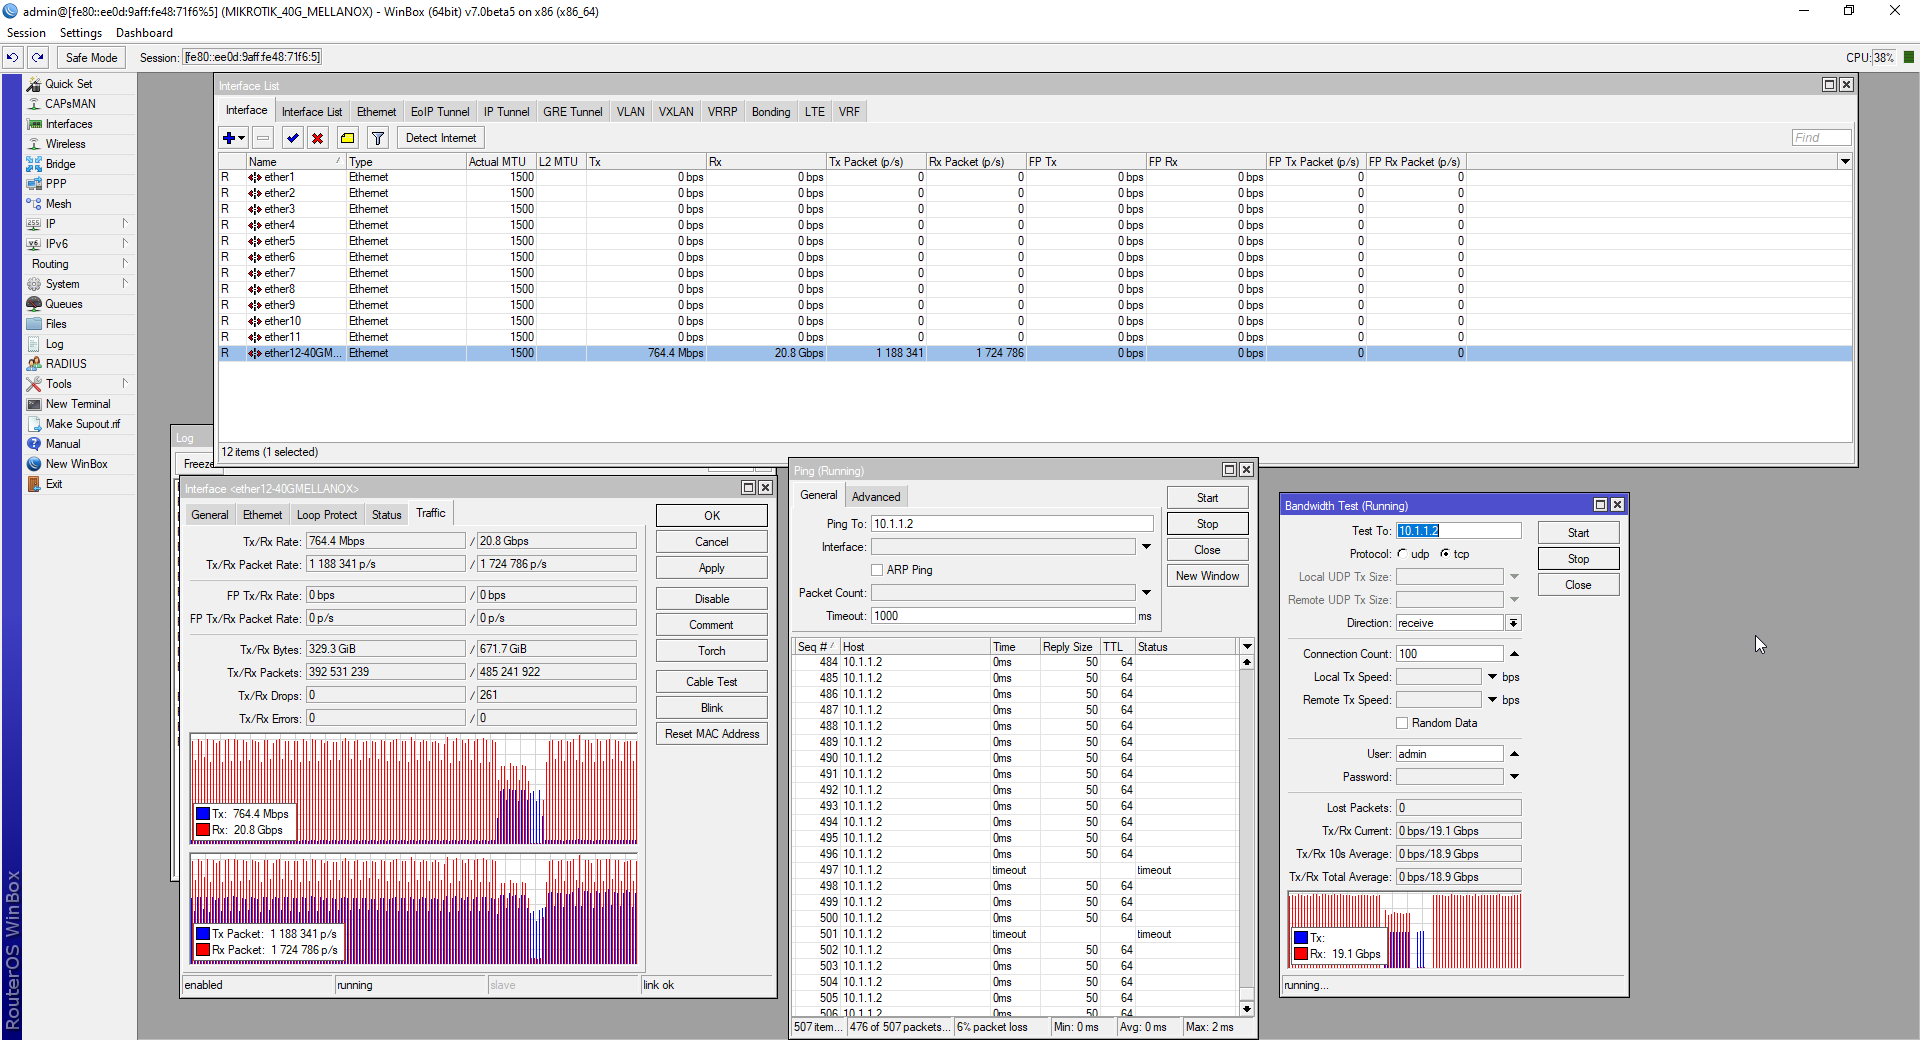The image size is (1920, 1040).
Task: Click the filter funnel icon
Action: 378,138
